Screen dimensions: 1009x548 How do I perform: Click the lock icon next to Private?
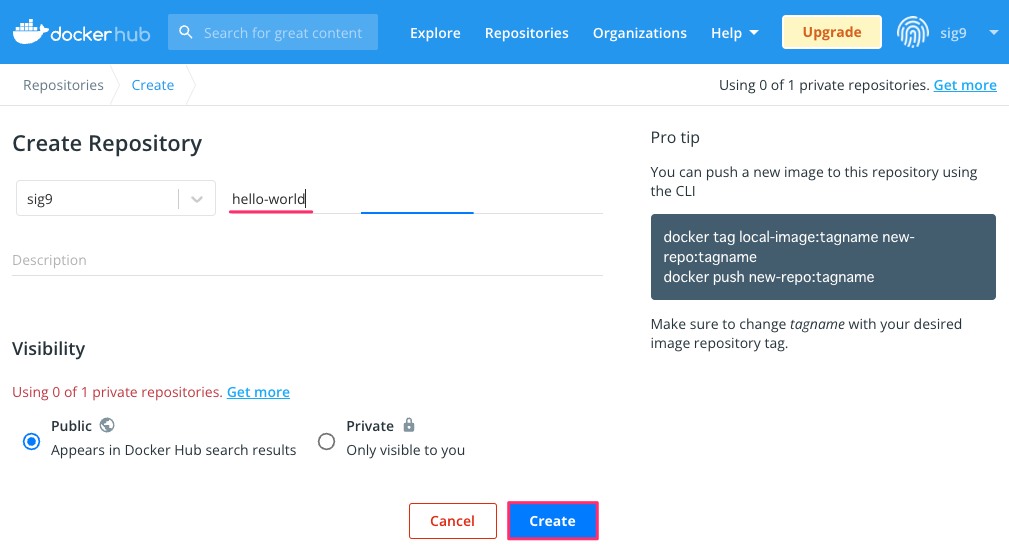pos(409,425)
